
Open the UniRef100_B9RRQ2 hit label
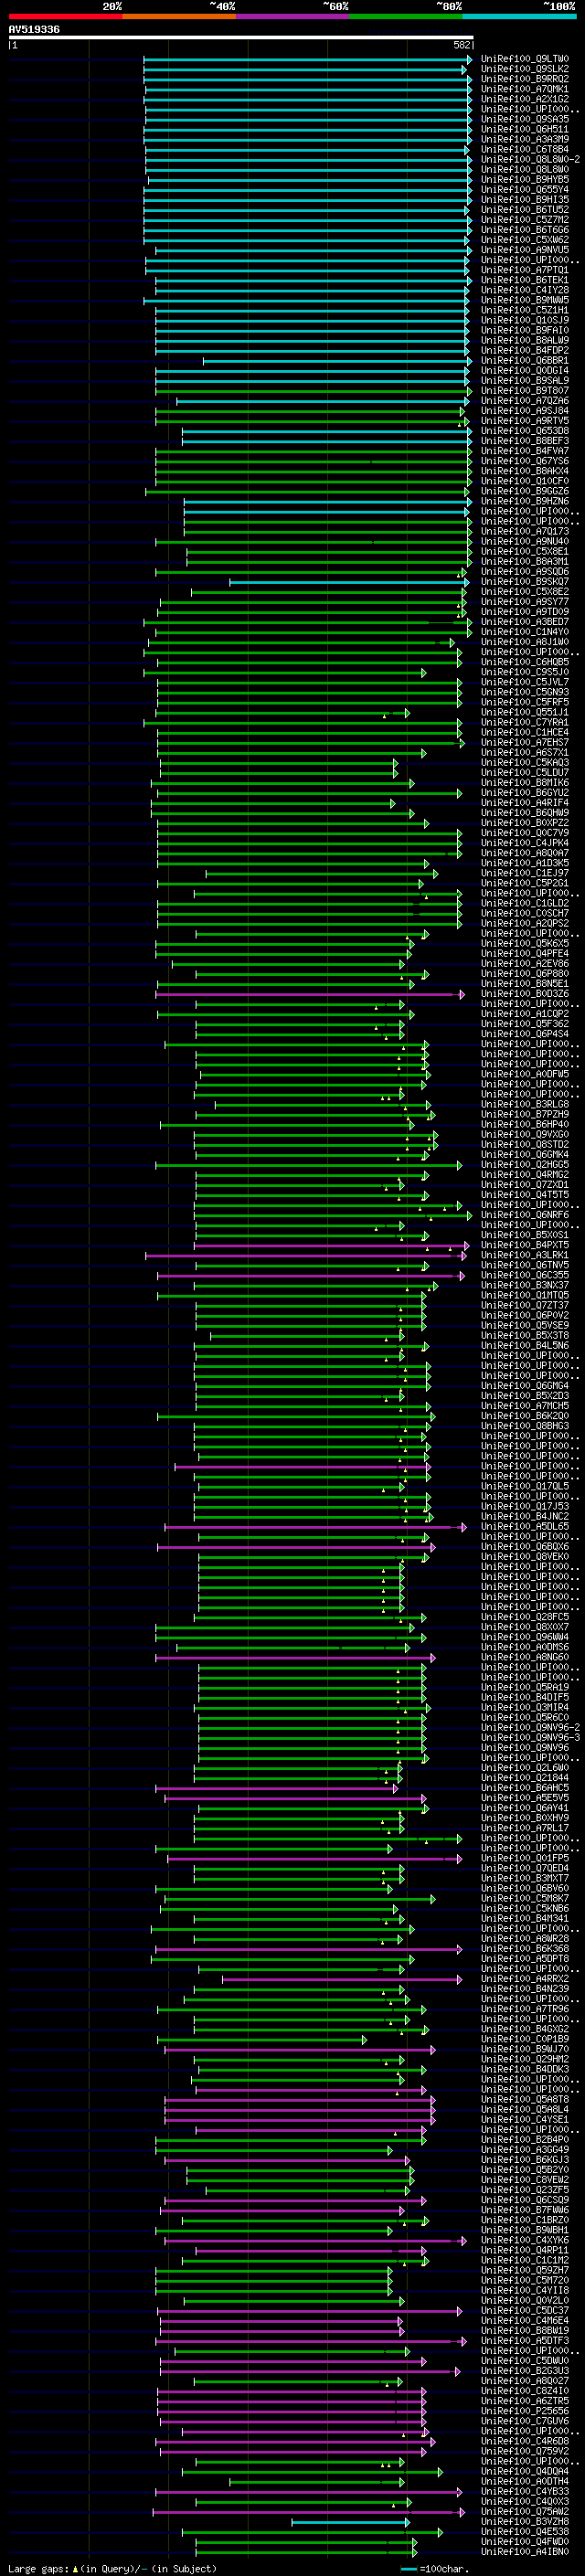[x=524, y=79]
